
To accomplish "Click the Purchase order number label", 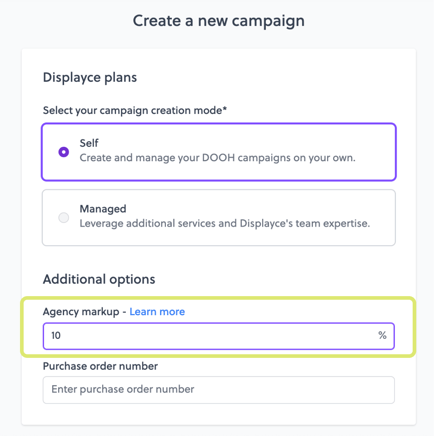I will (x=100, y=366).
